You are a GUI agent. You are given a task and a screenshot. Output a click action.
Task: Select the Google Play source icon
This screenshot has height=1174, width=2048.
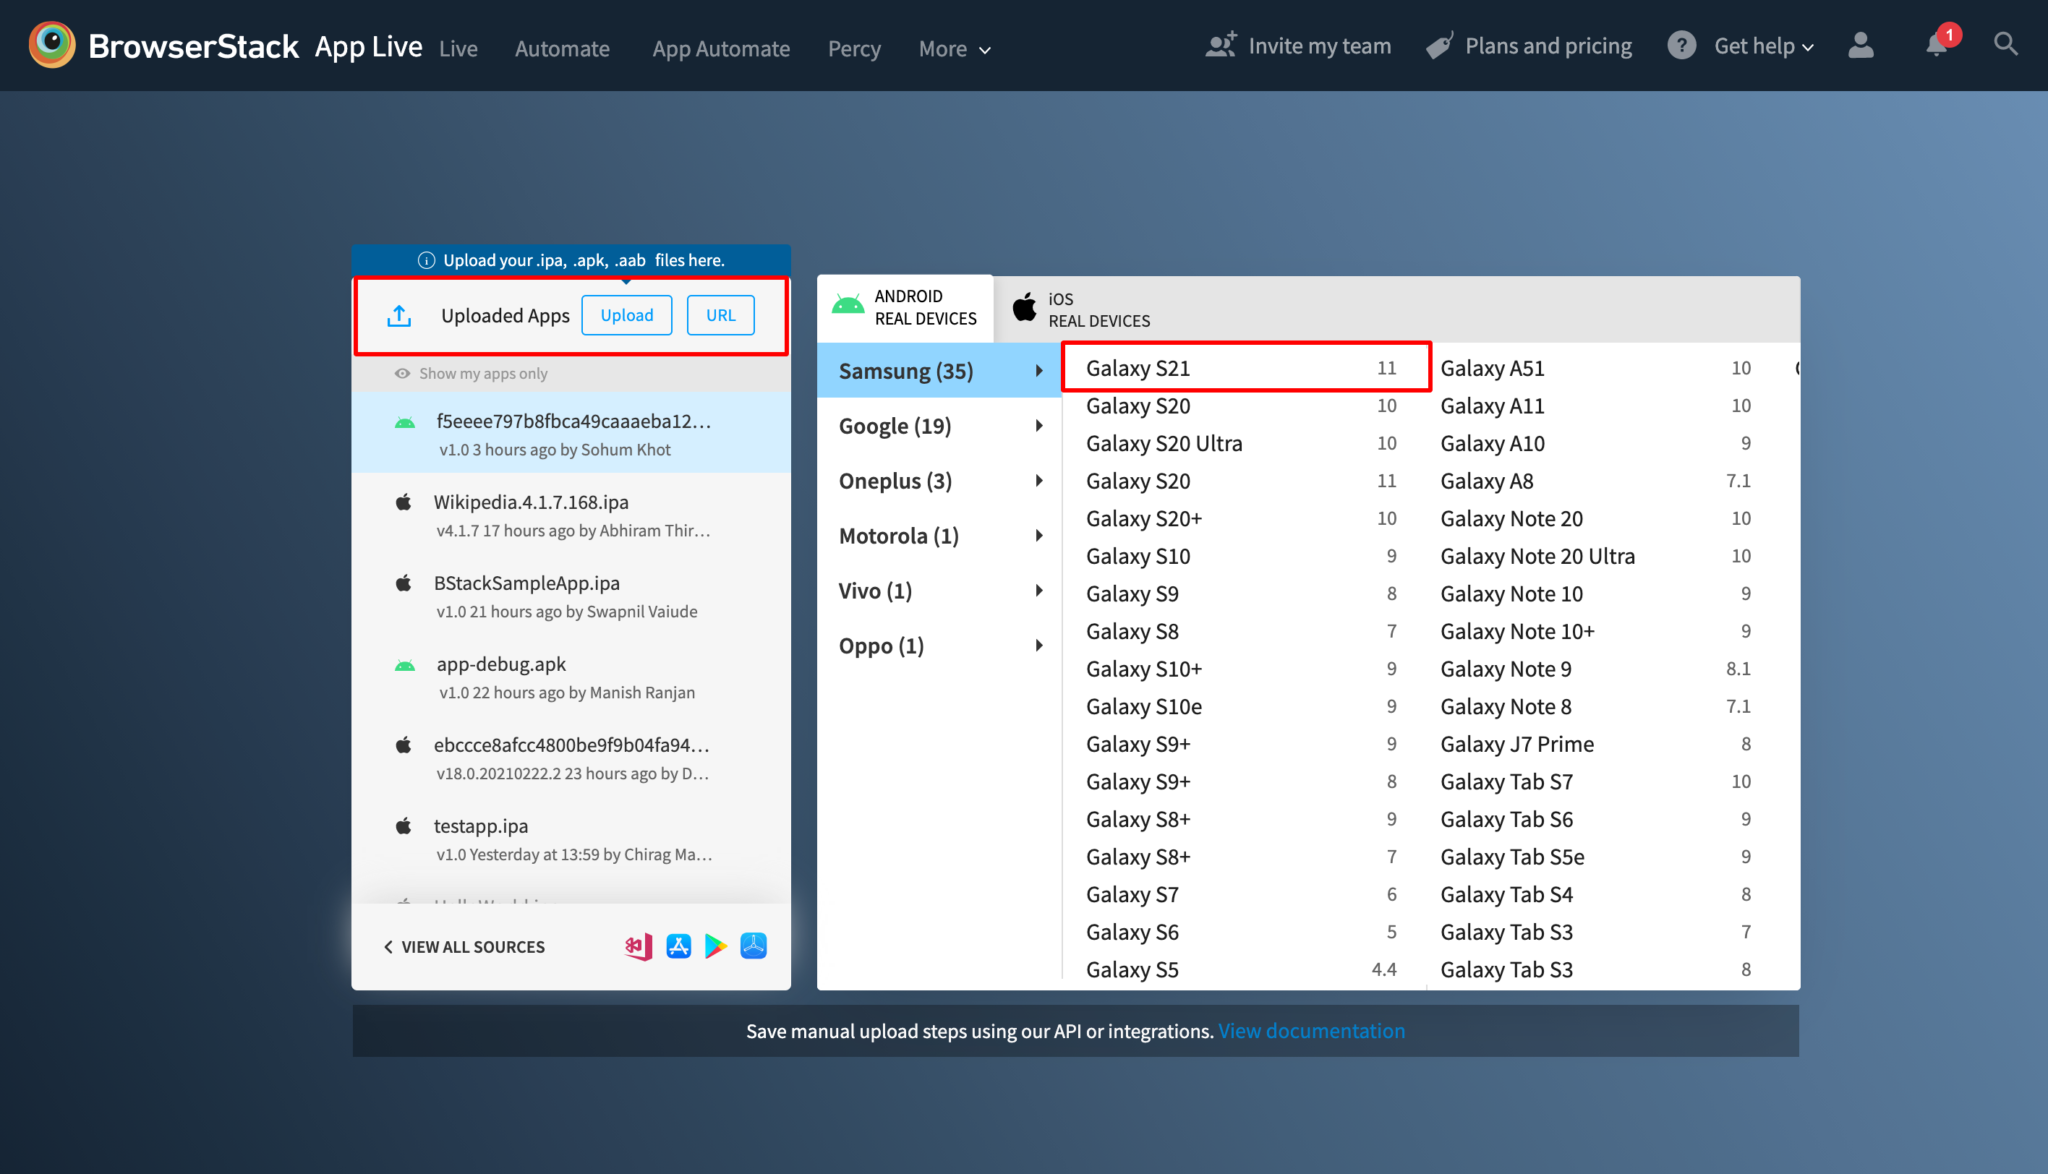pyautogui.click(x=715, y=946)
